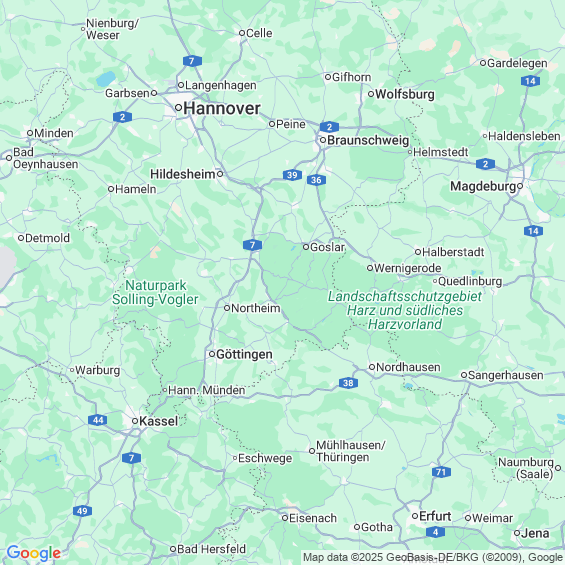565x565 pixels.
Task: Click the A38 highway shield near Nordhausen
Action: [348, 383]
